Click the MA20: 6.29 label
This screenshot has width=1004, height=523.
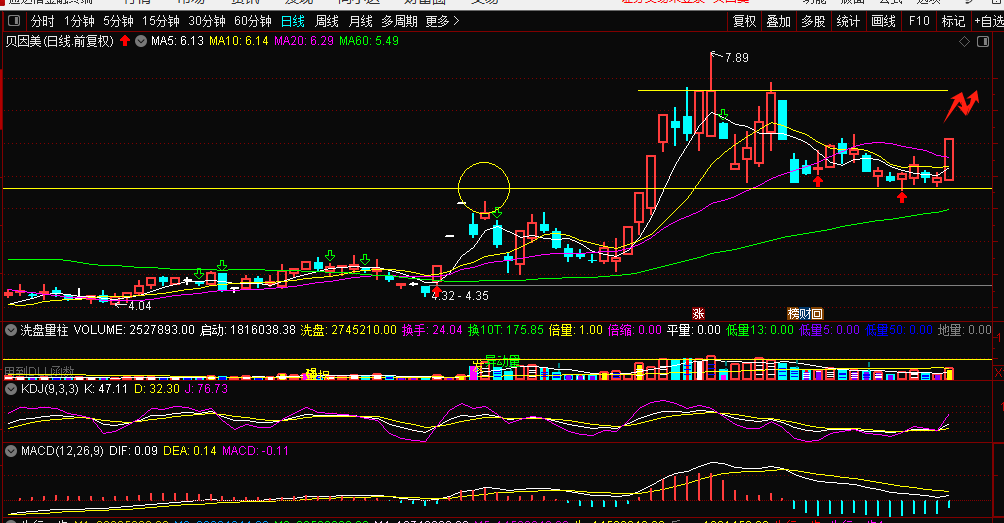click(304, 41)
